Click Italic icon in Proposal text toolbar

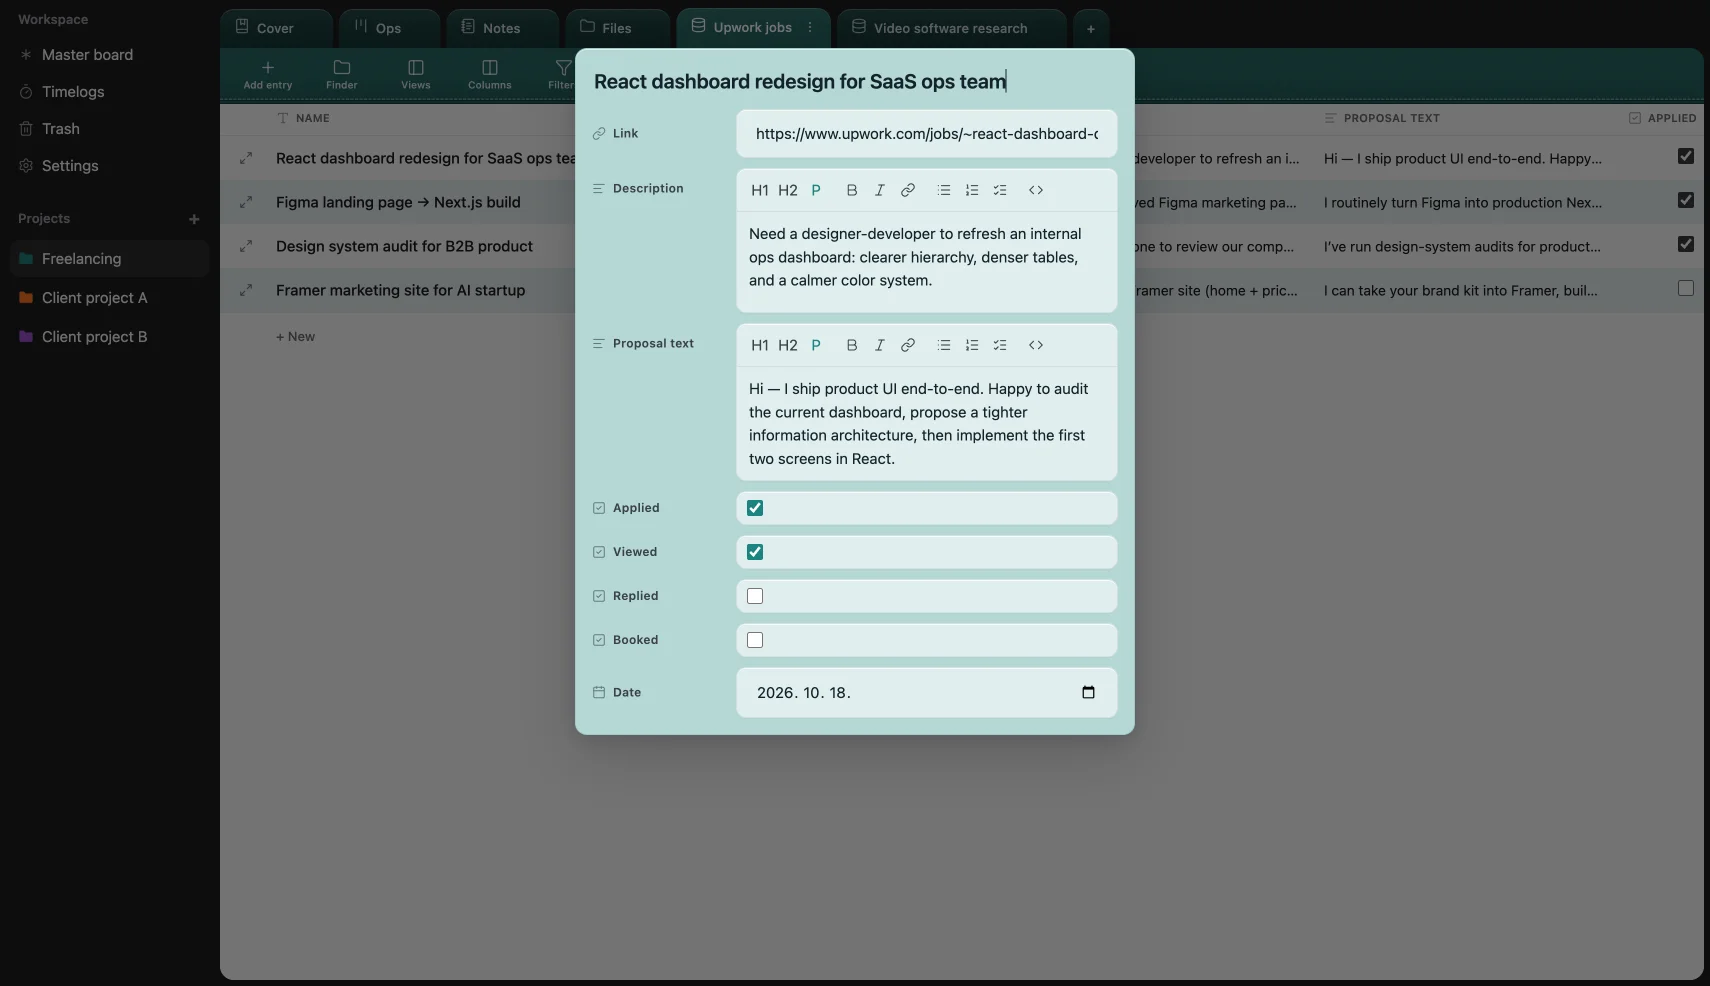880,345
